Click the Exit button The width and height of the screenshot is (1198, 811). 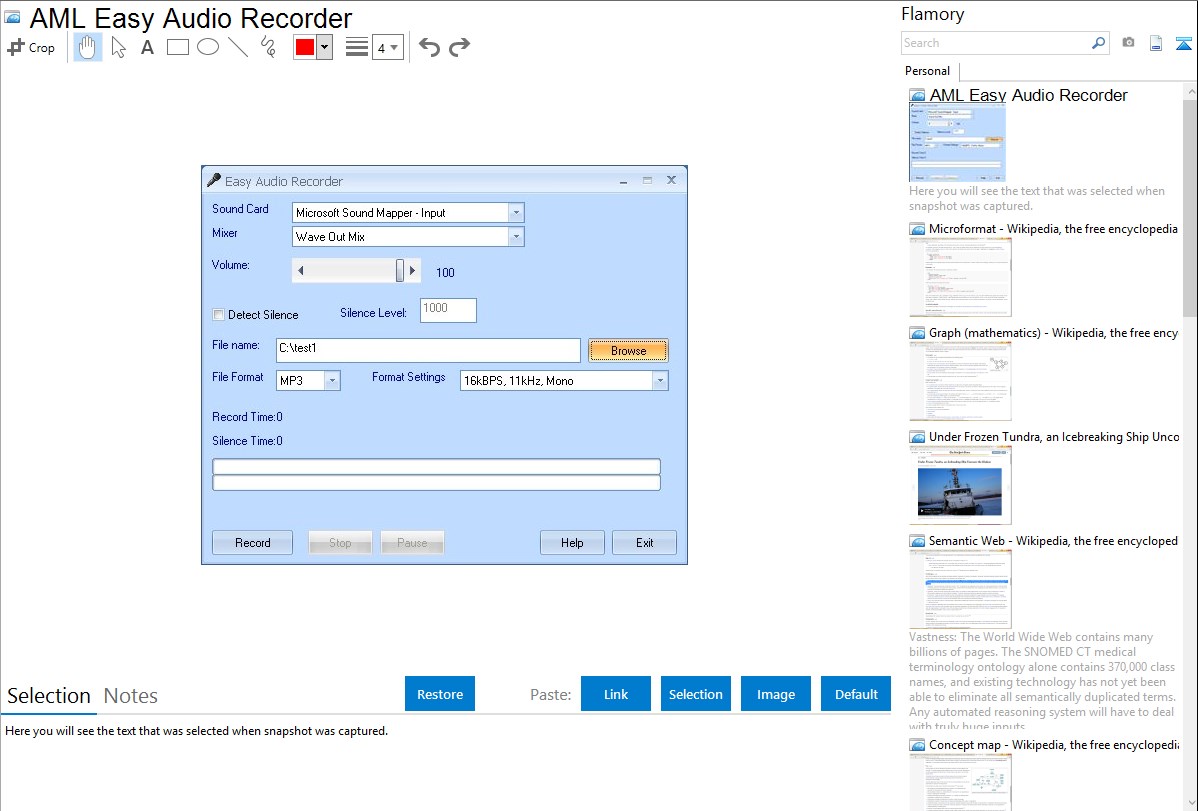(x=644, y=543)
